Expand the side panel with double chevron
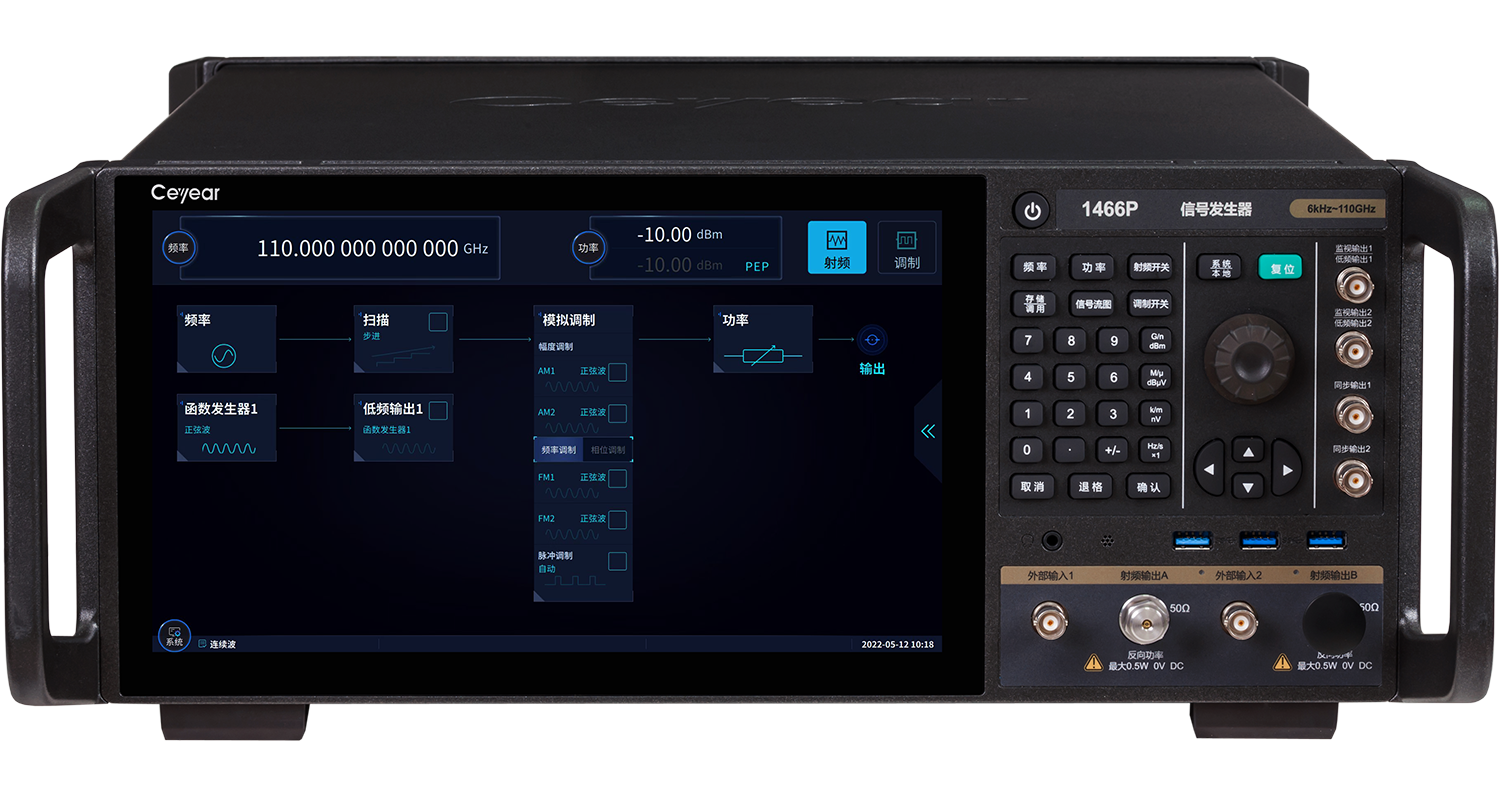Viewport: 1500px width, 797px height. click(x=928, y=431)
